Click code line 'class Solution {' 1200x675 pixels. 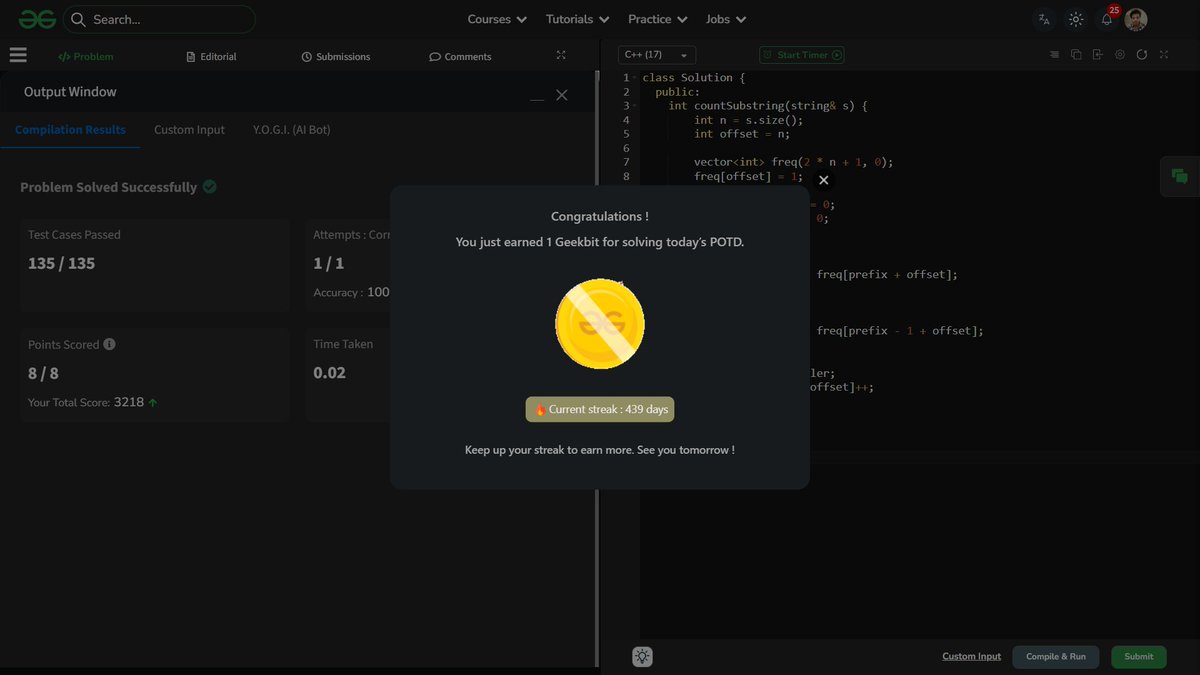pyautogui.click(x=694, y=77)
